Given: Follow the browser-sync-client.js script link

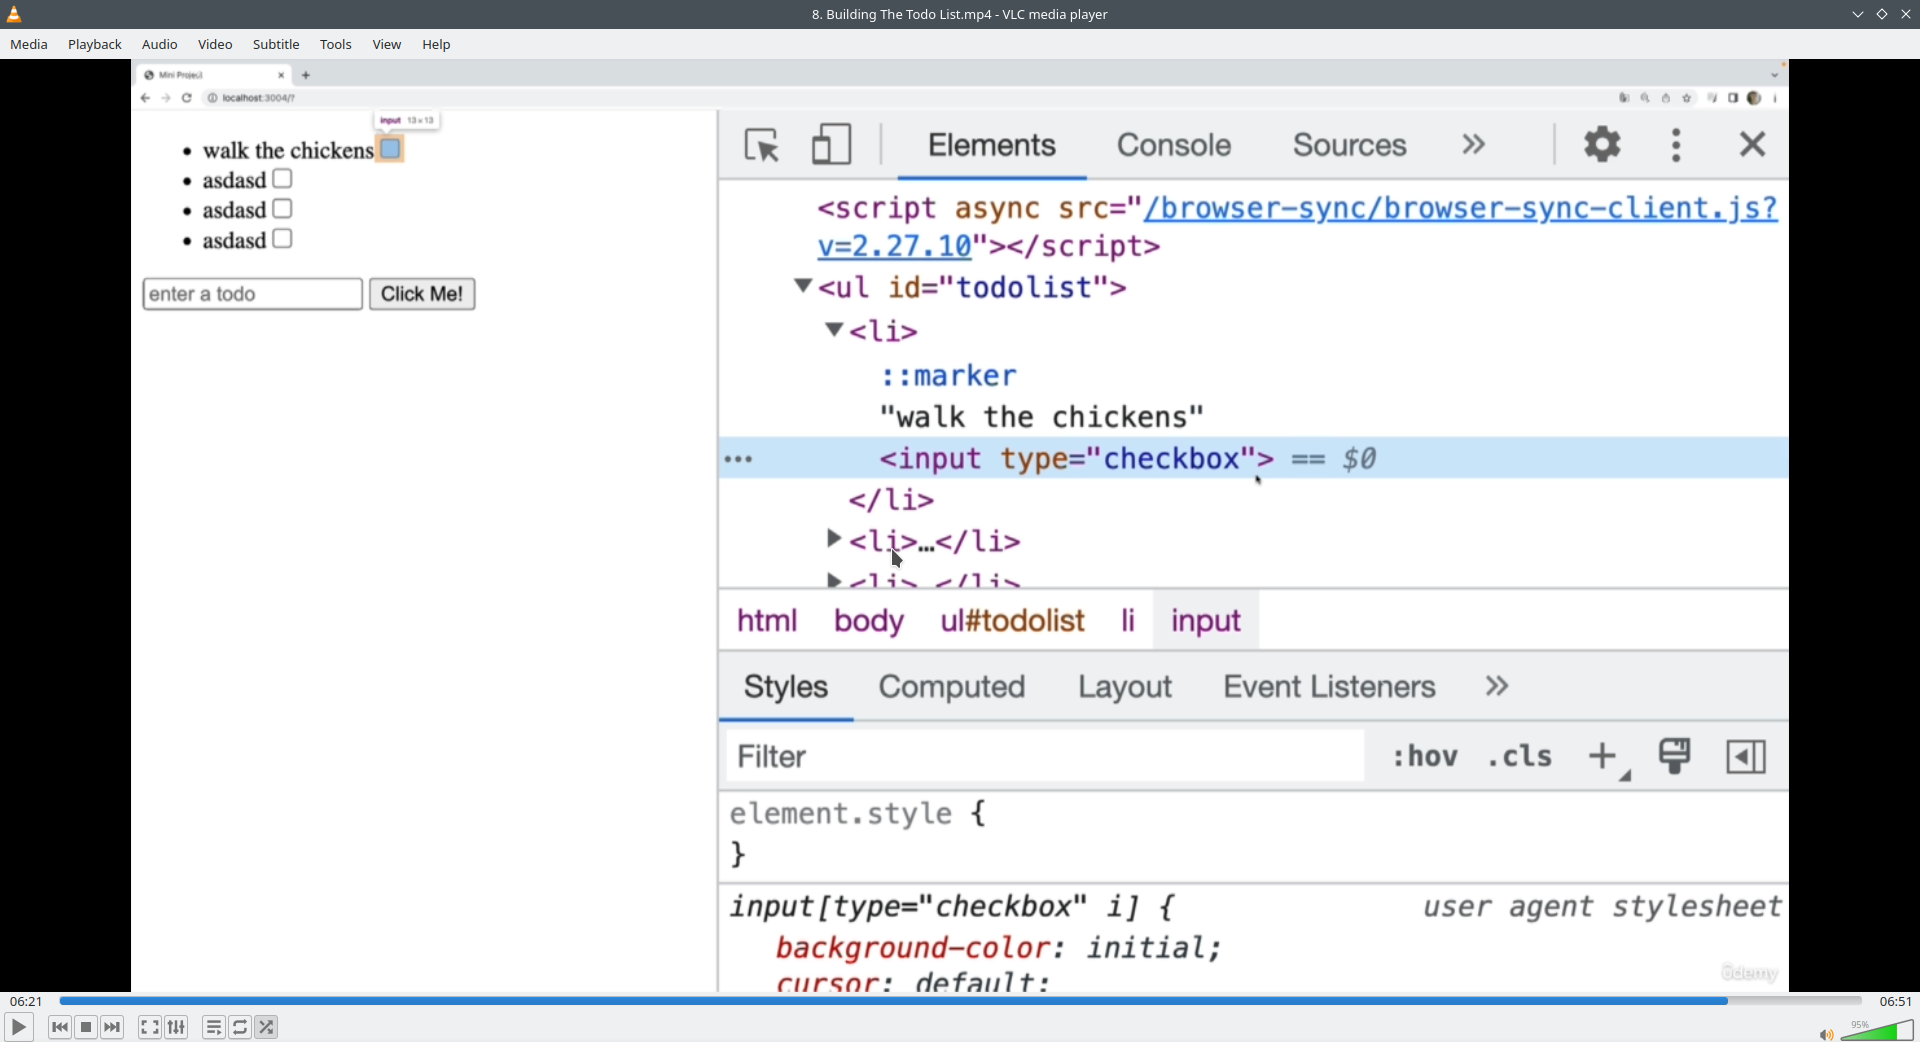Looking at the screenshot, I should coord(1460,208).
